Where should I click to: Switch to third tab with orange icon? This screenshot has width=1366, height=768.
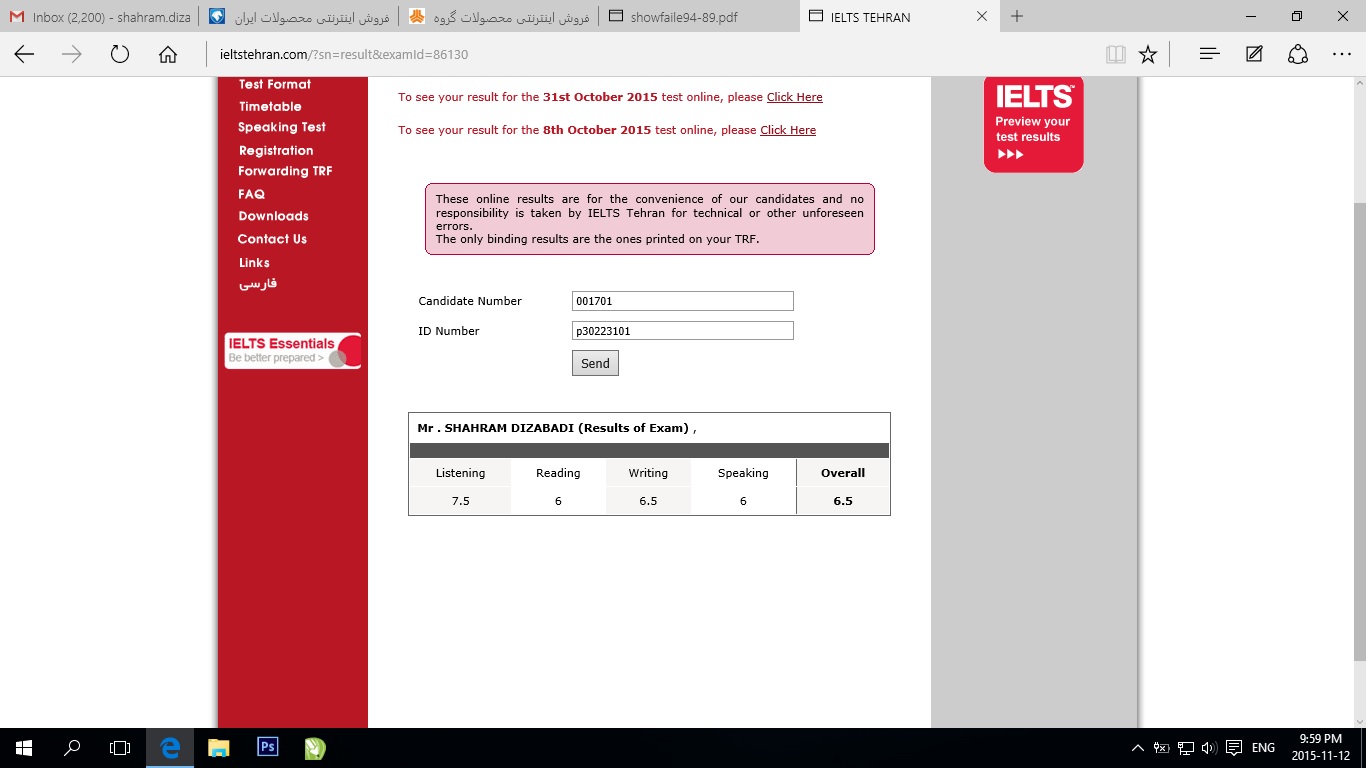pos(499,16)
